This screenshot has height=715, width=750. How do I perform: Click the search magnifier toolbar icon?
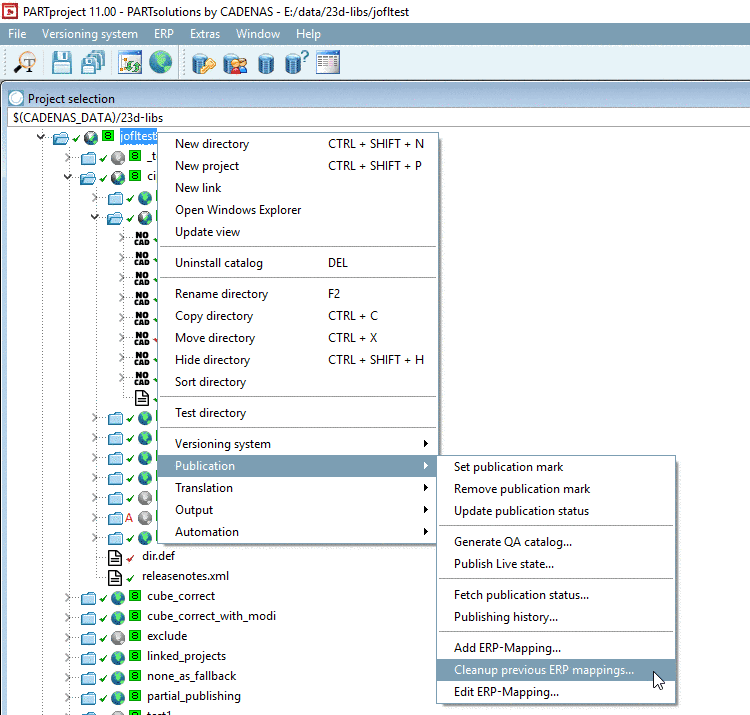[x=25, y=63]
